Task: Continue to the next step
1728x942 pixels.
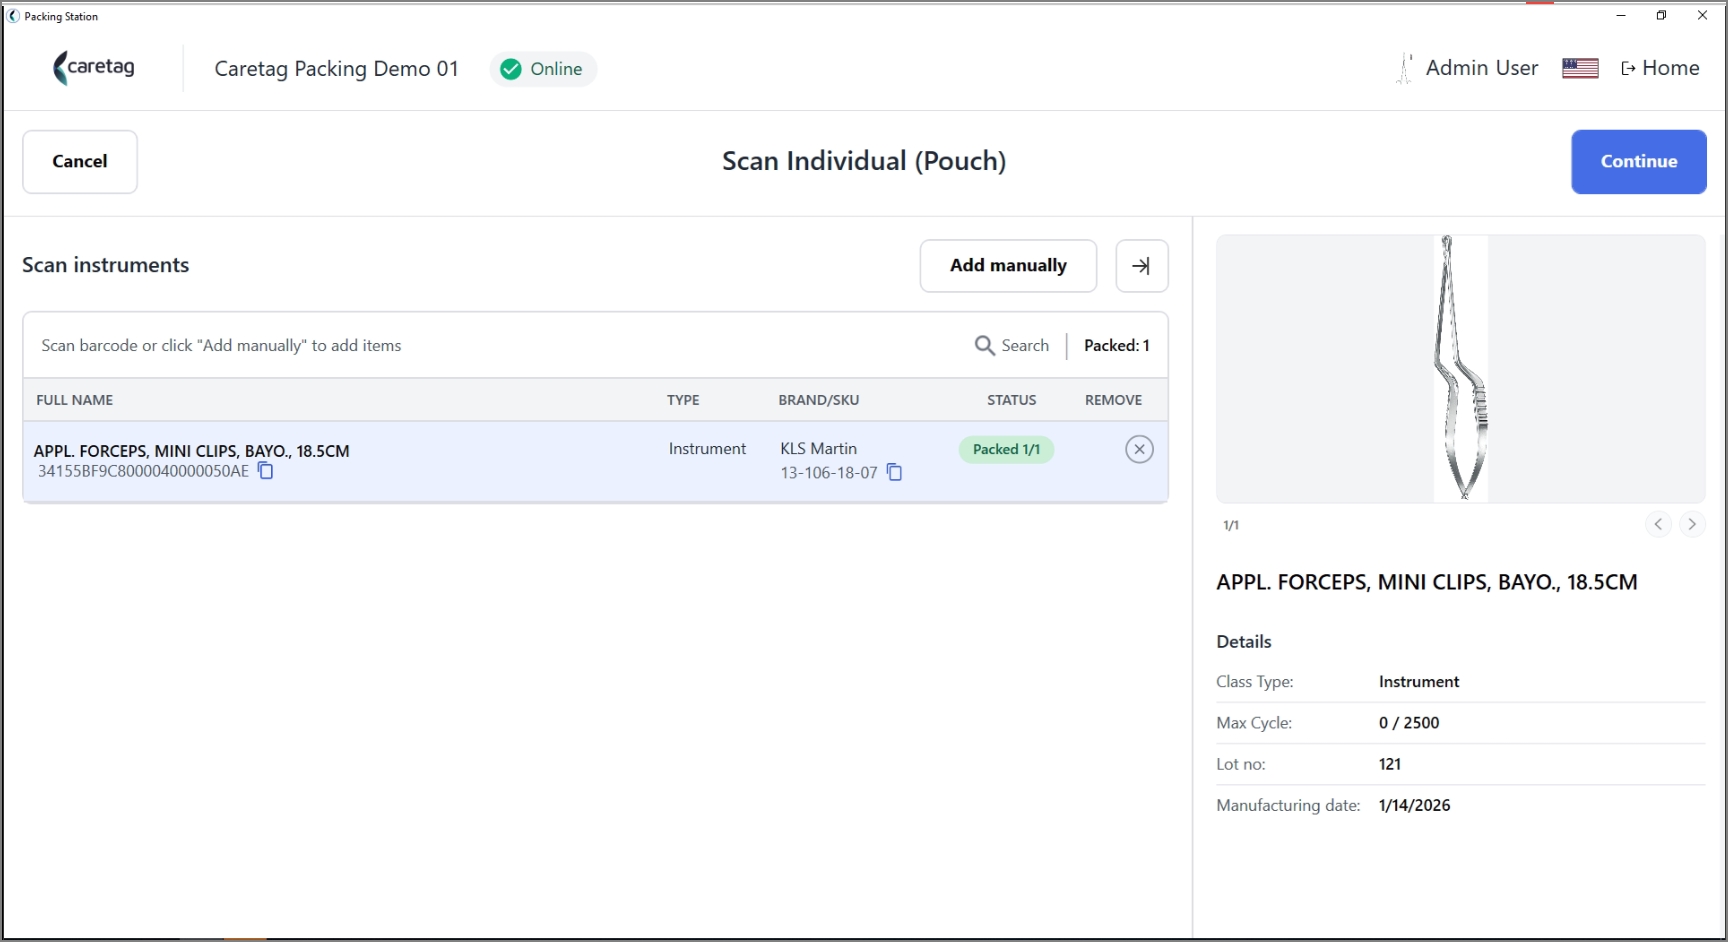Action: point(1638,161)
